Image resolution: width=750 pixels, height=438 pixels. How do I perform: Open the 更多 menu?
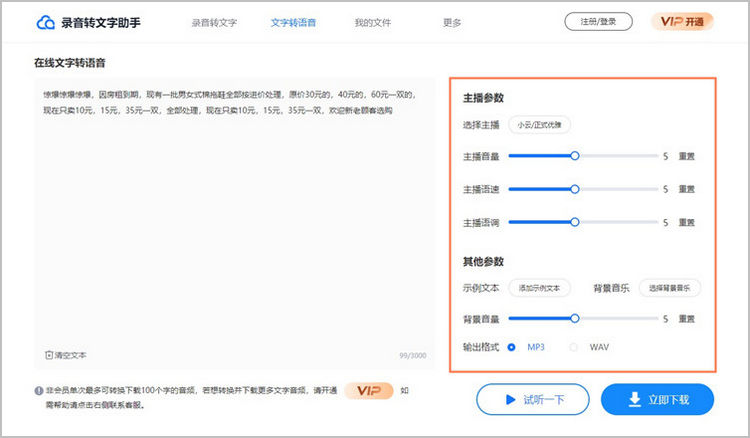[x=452, y=22]
